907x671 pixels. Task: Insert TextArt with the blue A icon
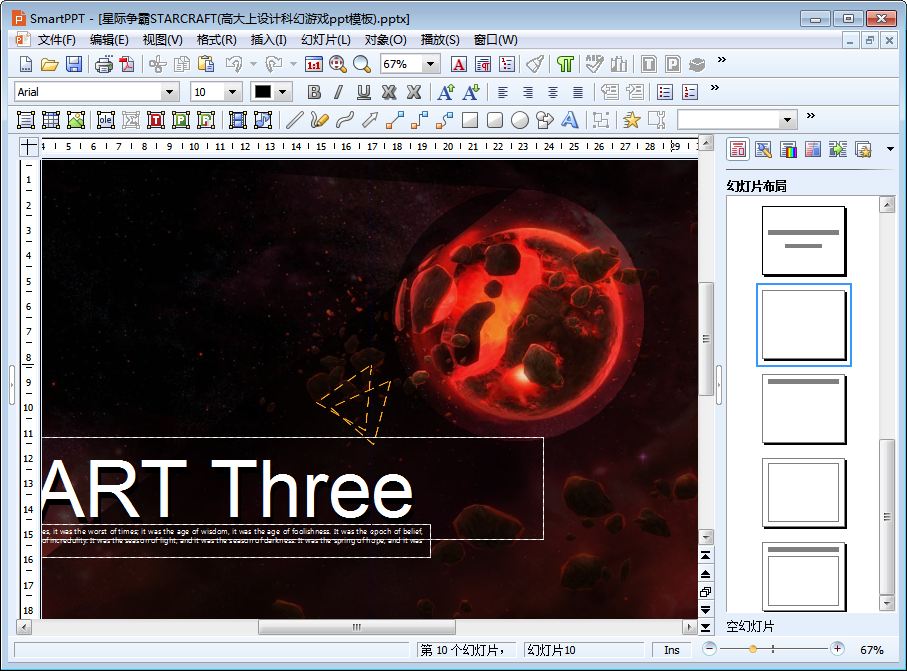pos(570,120)
